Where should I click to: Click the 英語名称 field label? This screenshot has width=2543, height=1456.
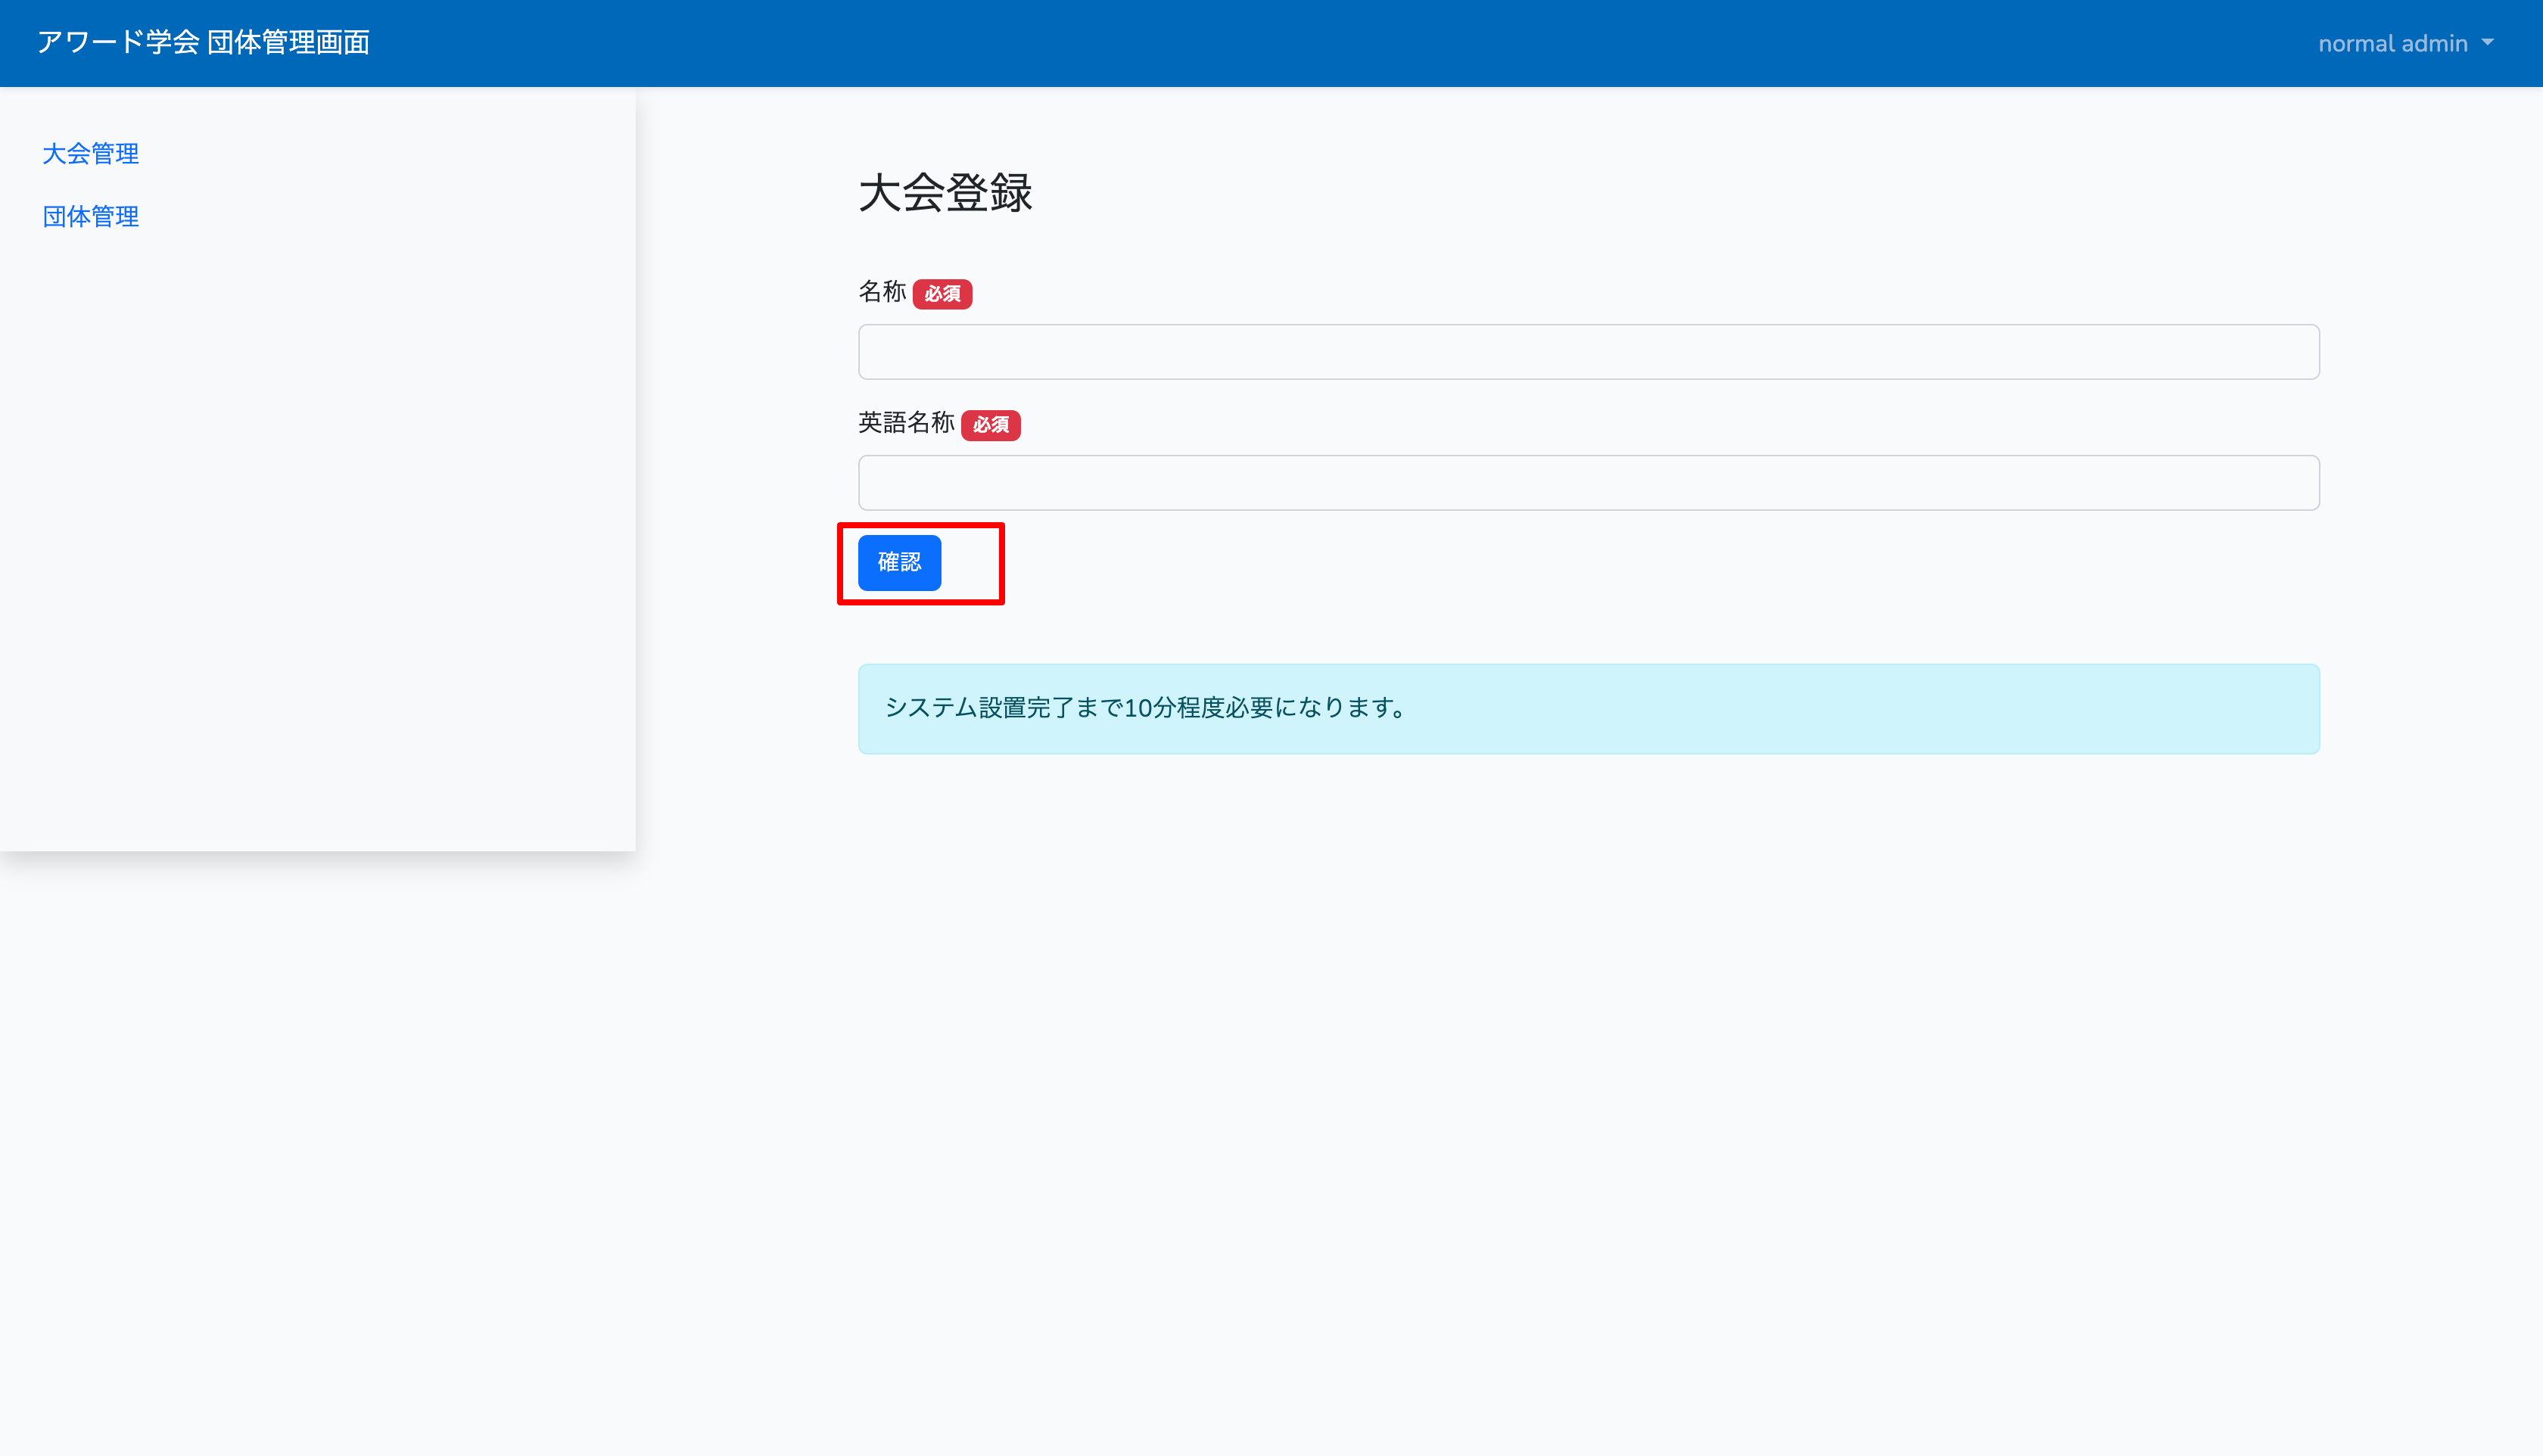906,423
